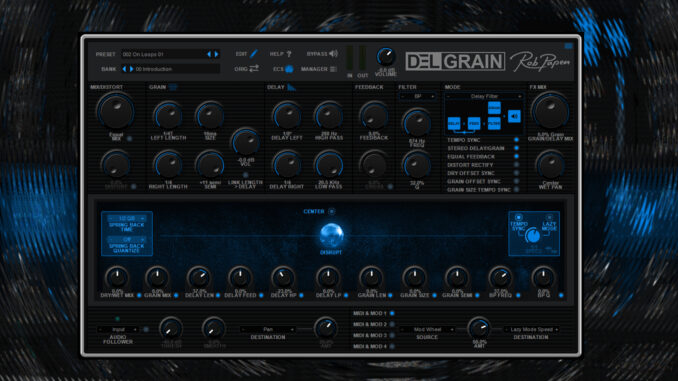Click the Grain/Delay Mix knob
The width and height of the screenshot is (678, 381).
(x=550, y=112)
